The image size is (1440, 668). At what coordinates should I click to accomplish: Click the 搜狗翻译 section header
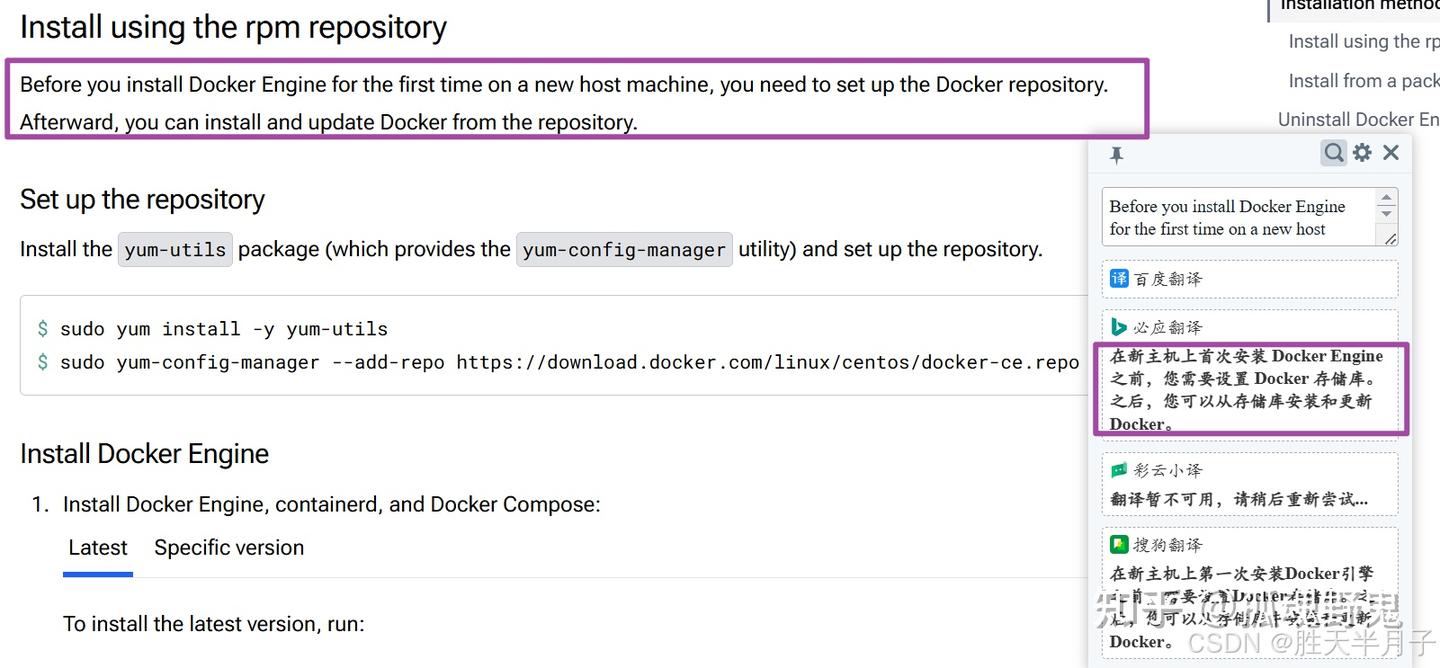click(x=1250, y=544)
